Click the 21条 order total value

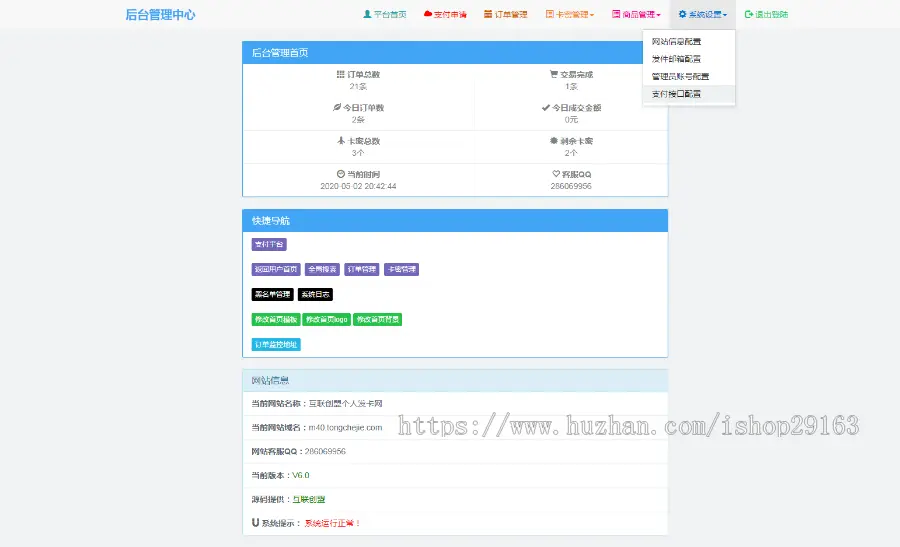tap(358, 86)
